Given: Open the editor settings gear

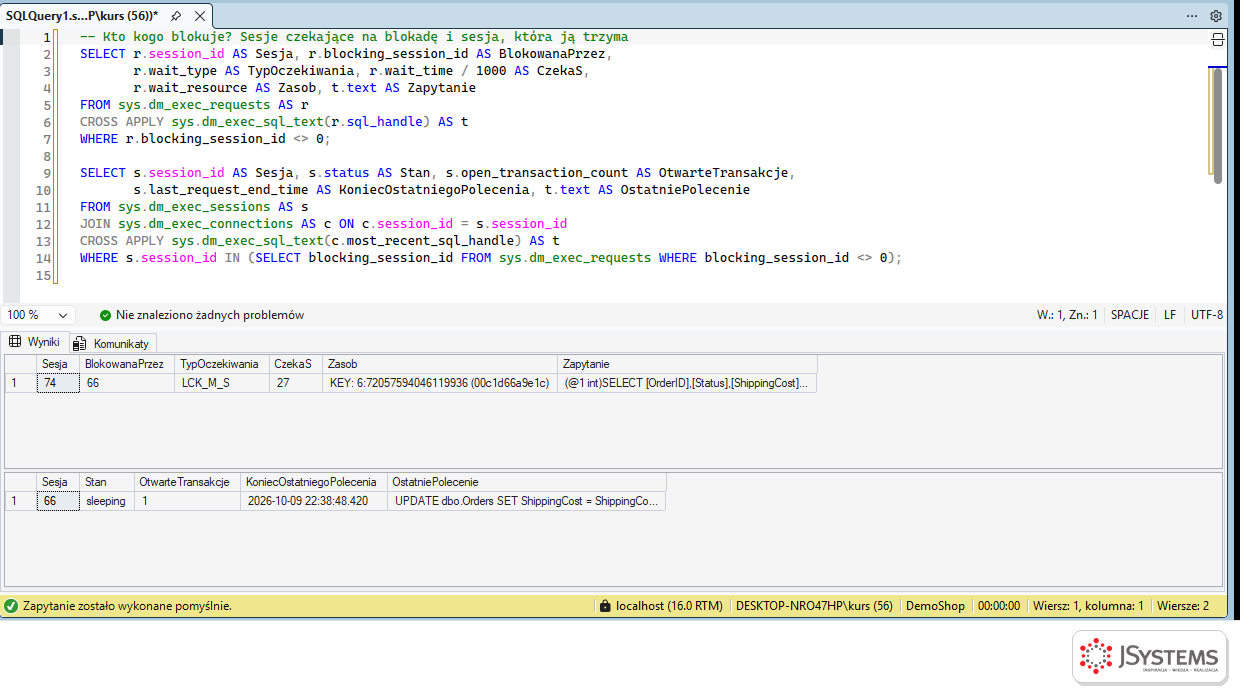Looking at the screenshot, I should coord(1216,16).
